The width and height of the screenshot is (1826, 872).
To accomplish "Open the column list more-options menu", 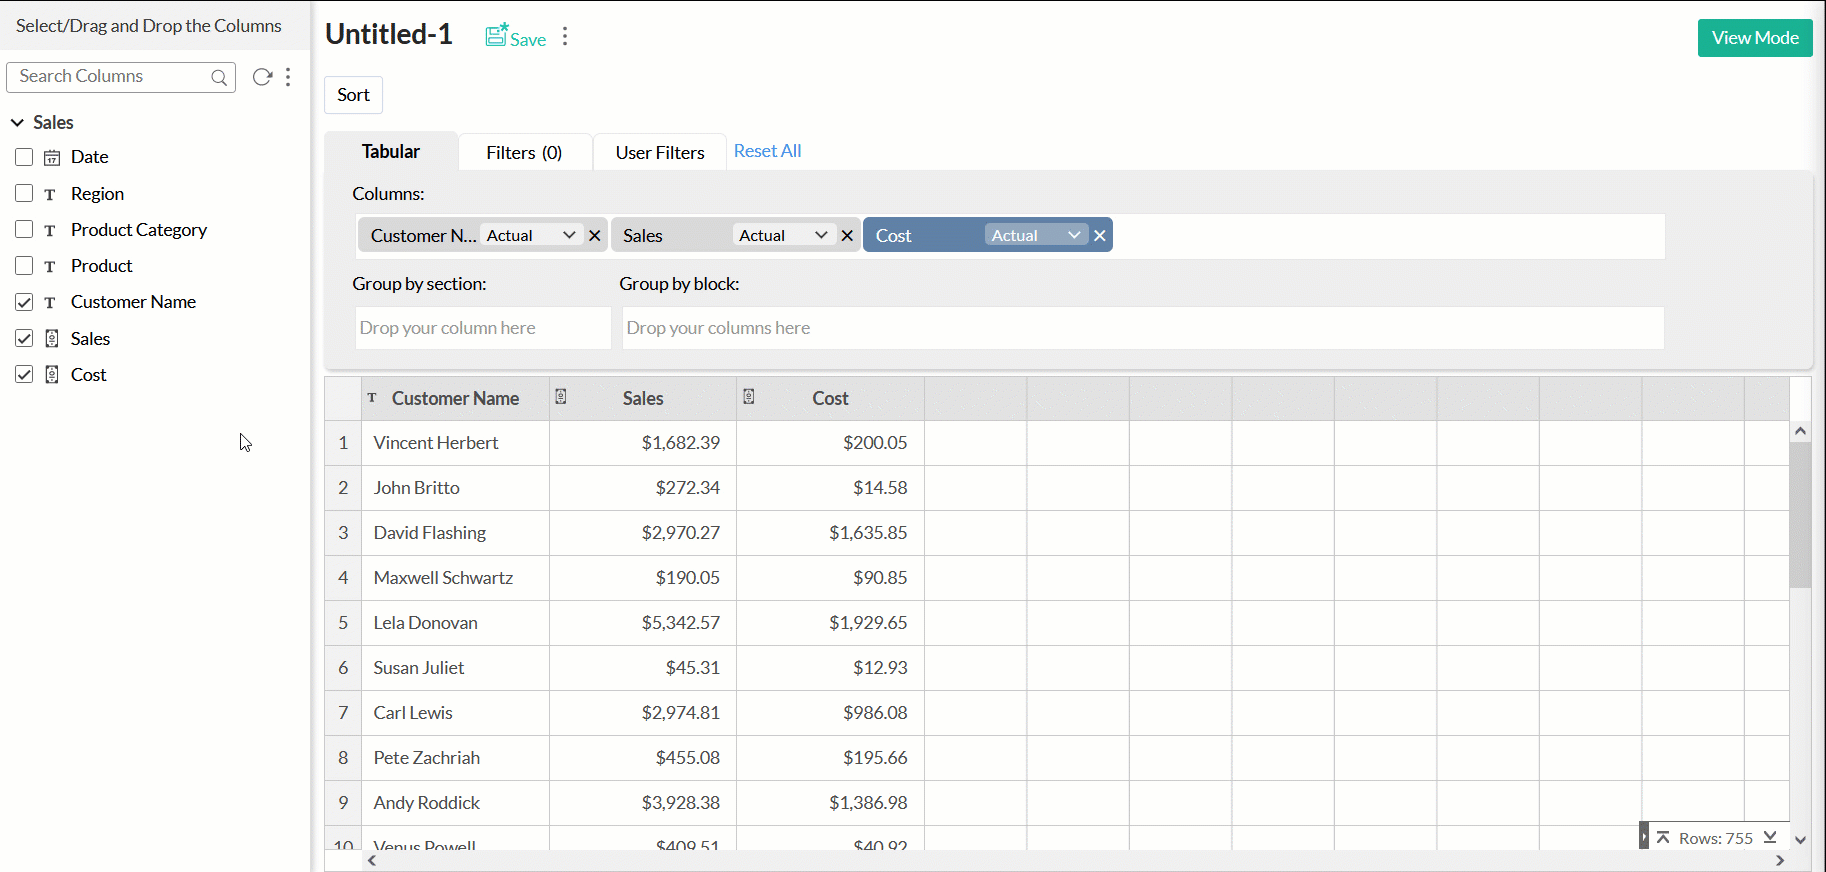I will (x=288, y=77).
